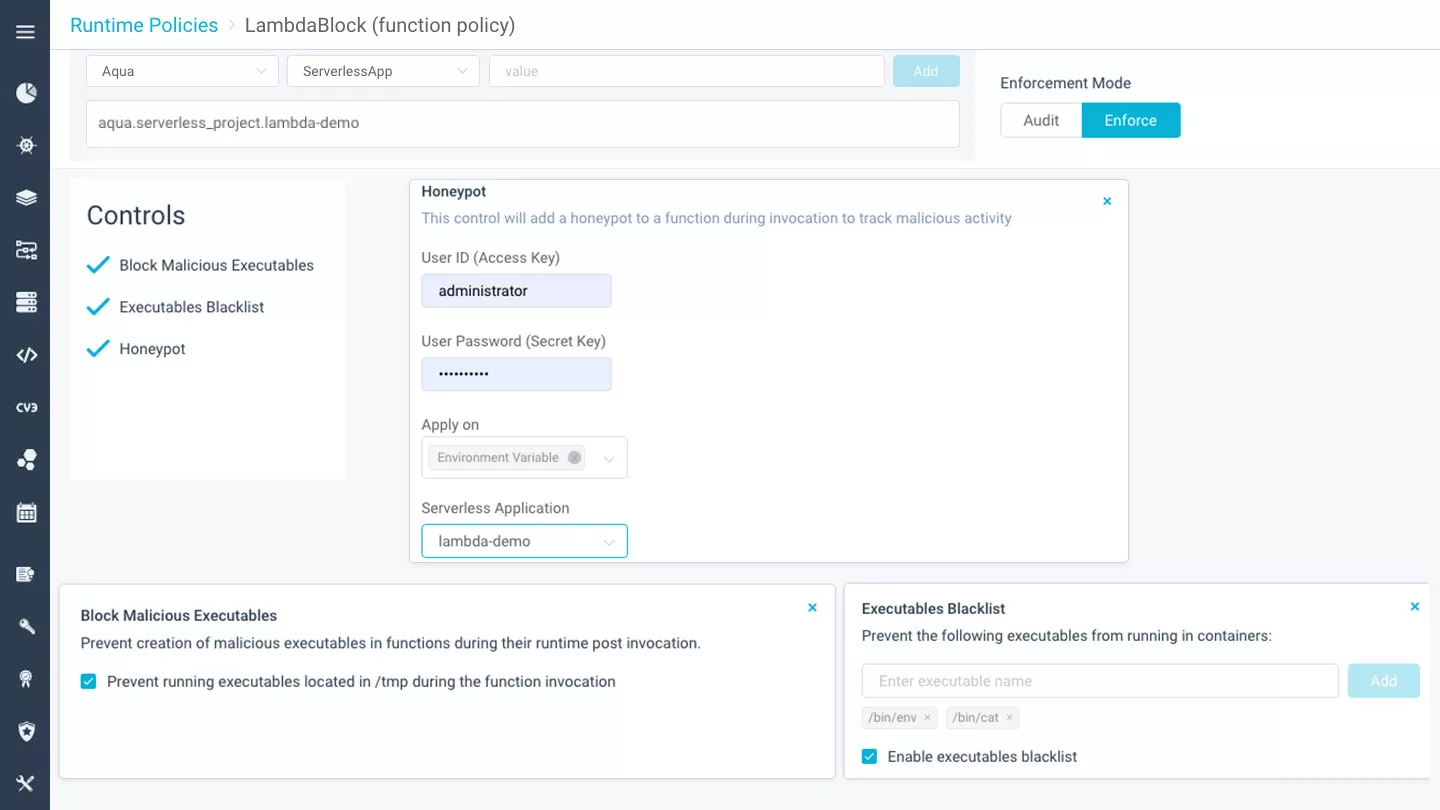Go to Runtime Policies breadcrumb
The height and width of the screenshot is (810, 1440).
tap(144, 25)
